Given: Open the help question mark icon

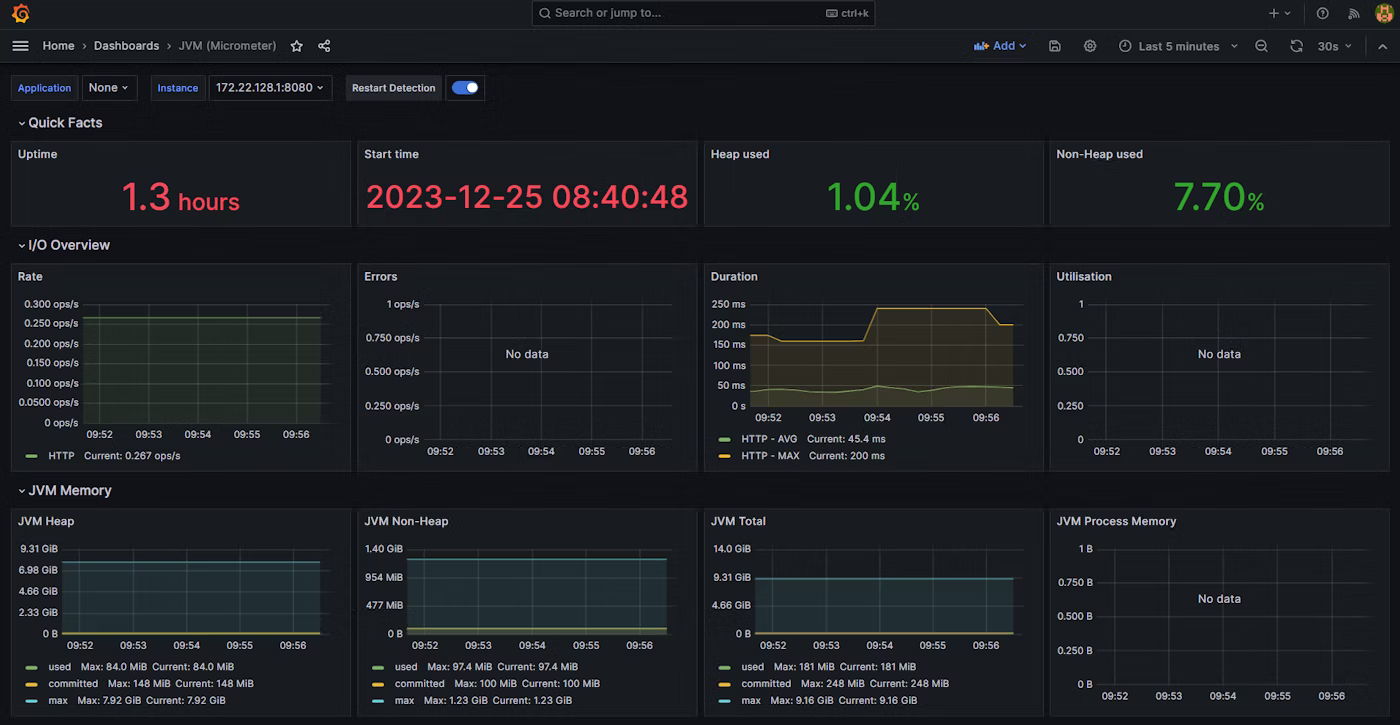Looking at the screenshot, I should click(1323, 13).
